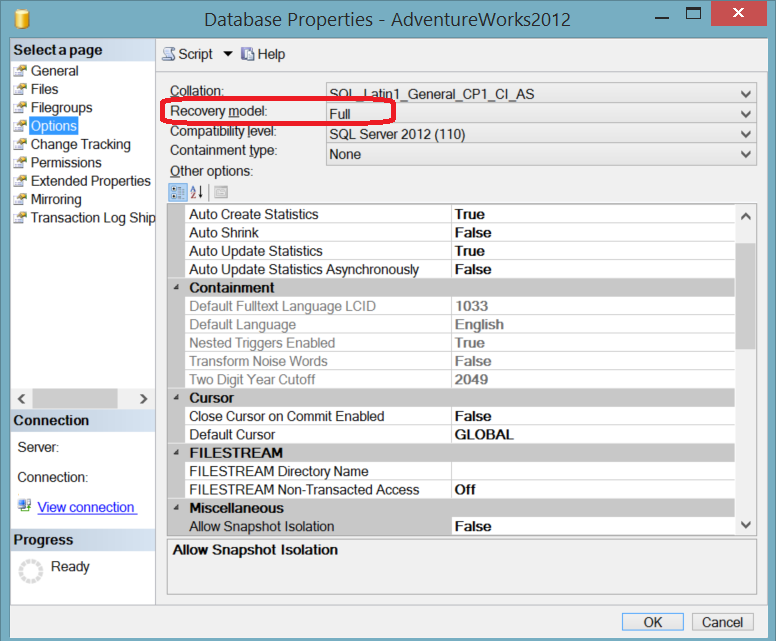Click the Mirroring page icon
The image size is (777, 641).
tap(20, 199)
